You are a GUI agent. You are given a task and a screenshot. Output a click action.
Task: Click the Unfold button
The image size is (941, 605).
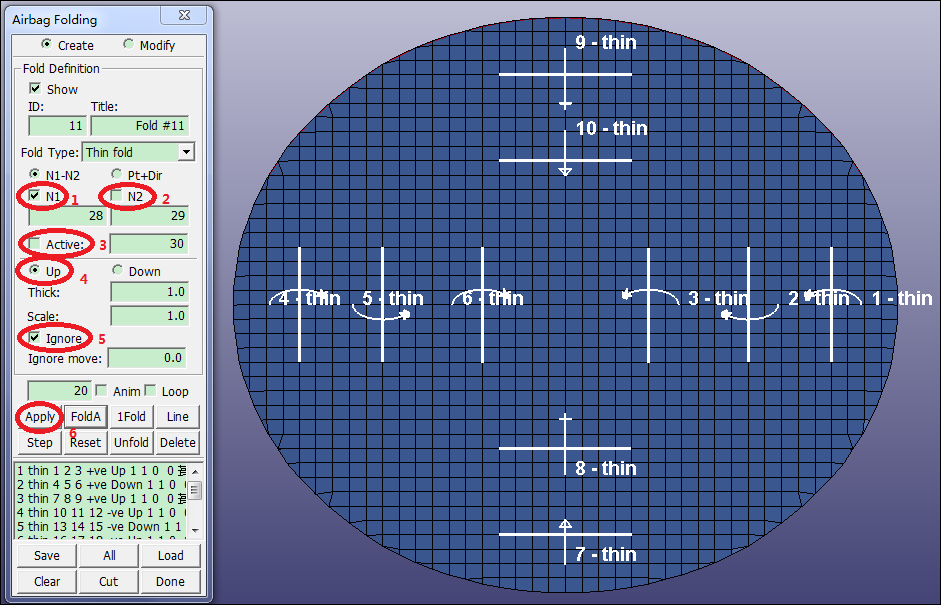pos(131,442)
